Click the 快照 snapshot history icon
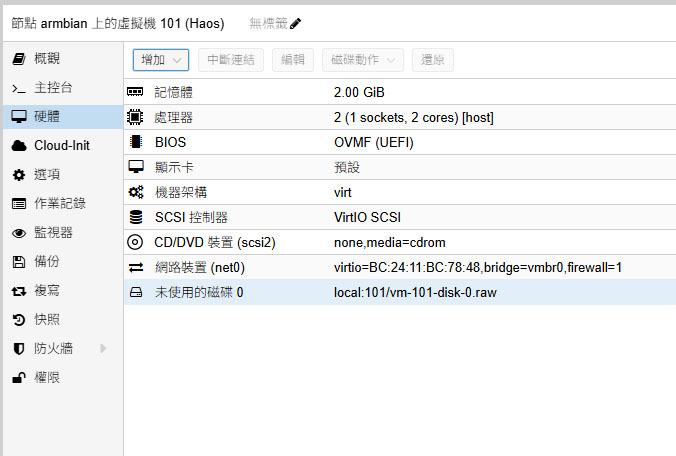Image resolution: width=676 pixels, height=456 pixels. pyautogui.click(x=18, y=320)
